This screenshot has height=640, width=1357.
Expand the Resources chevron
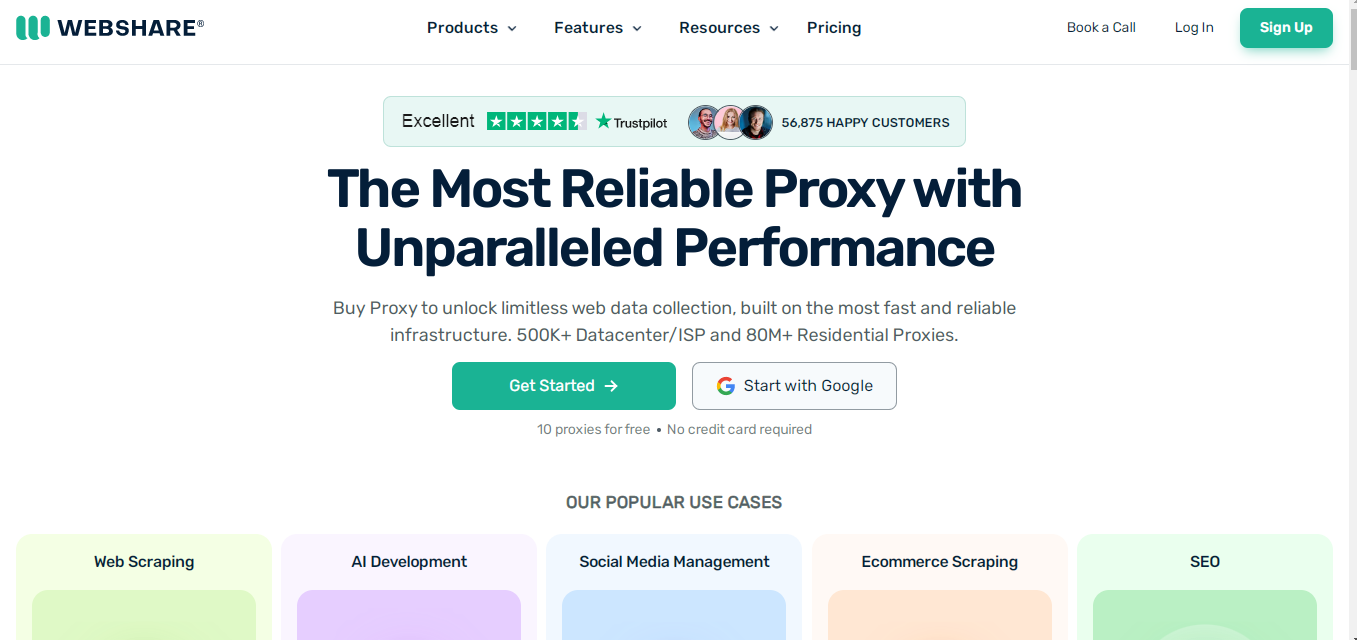pos(774,29)
